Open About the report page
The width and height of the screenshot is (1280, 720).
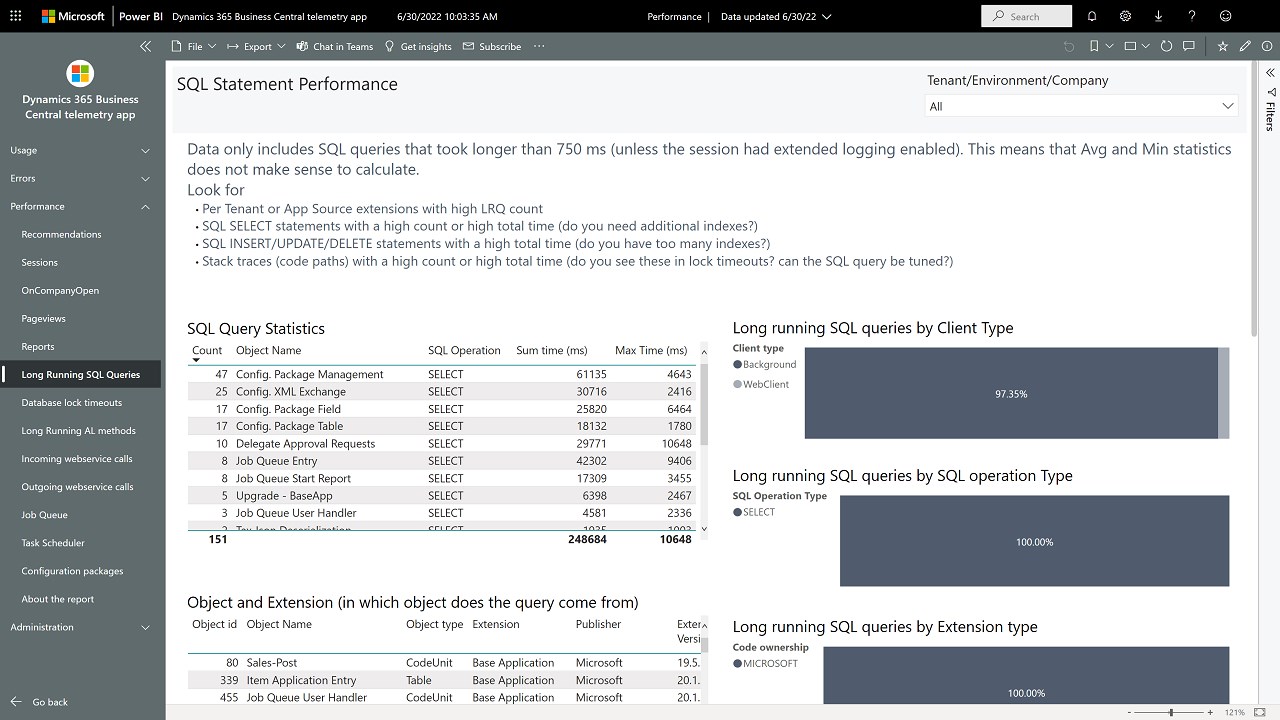click(58, 598)
